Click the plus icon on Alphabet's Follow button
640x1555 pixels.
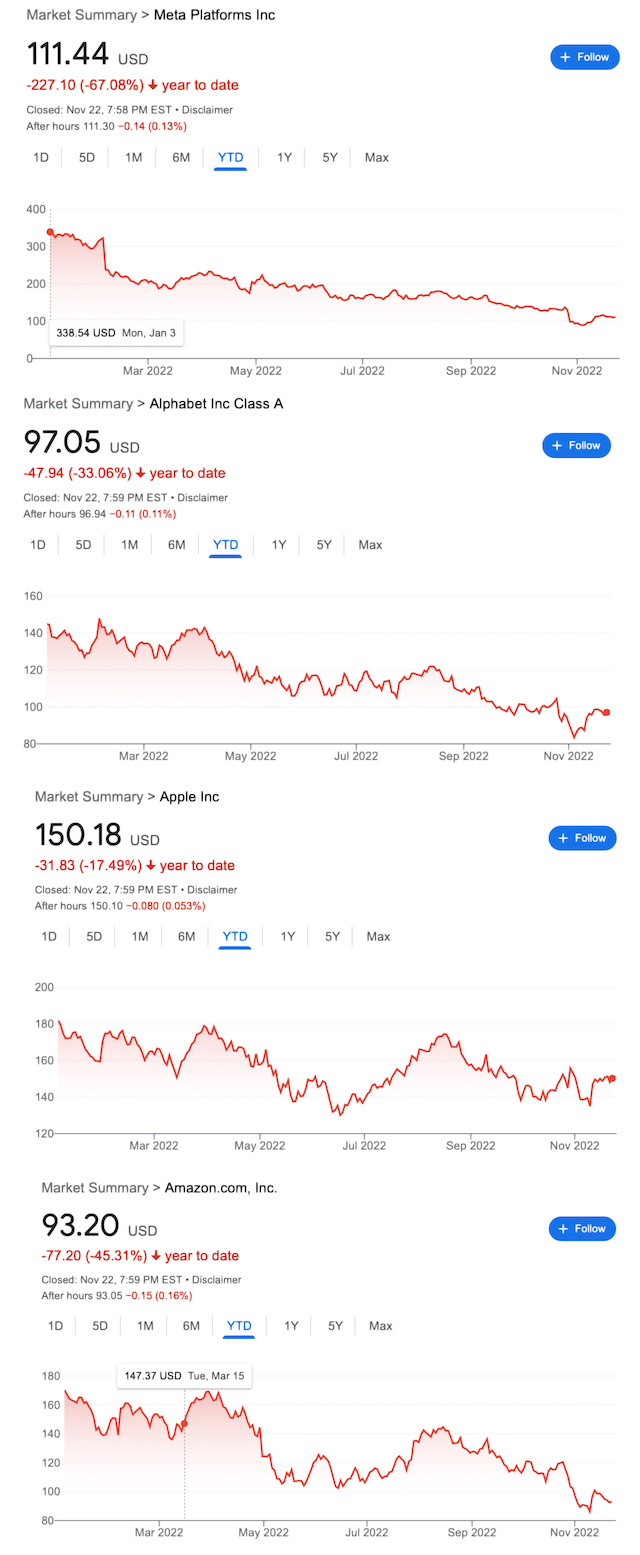coord(557,445)
